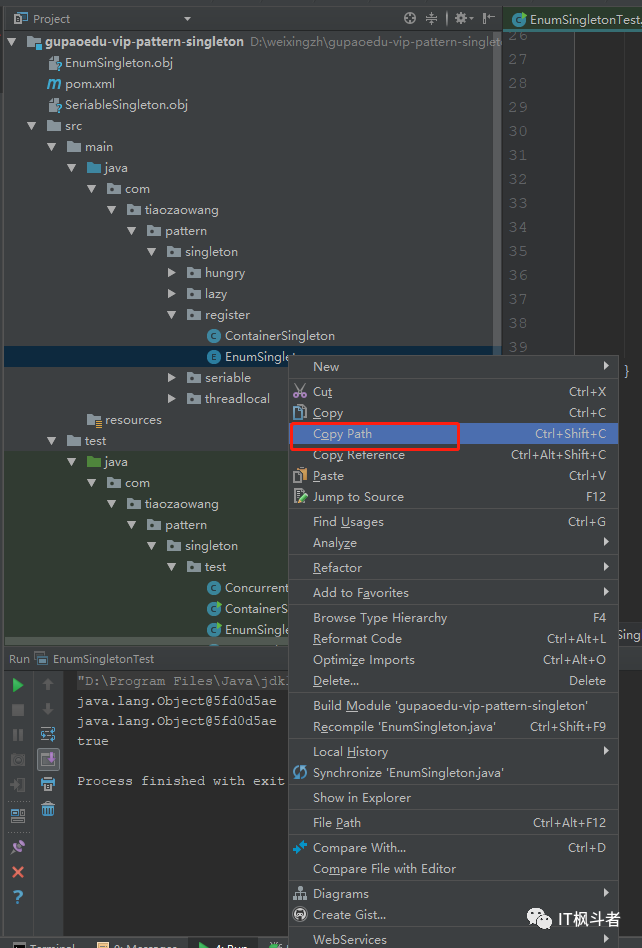This screenshot has height=948, width=642.
Task: Click the Pause output icon
Action: pyautogui.click(x=18, y=735)
